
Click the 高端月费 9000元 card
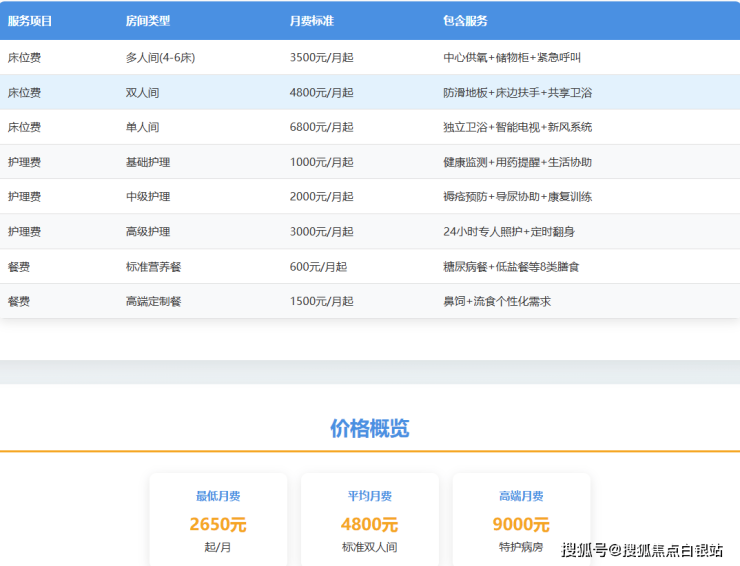[521, 520]
